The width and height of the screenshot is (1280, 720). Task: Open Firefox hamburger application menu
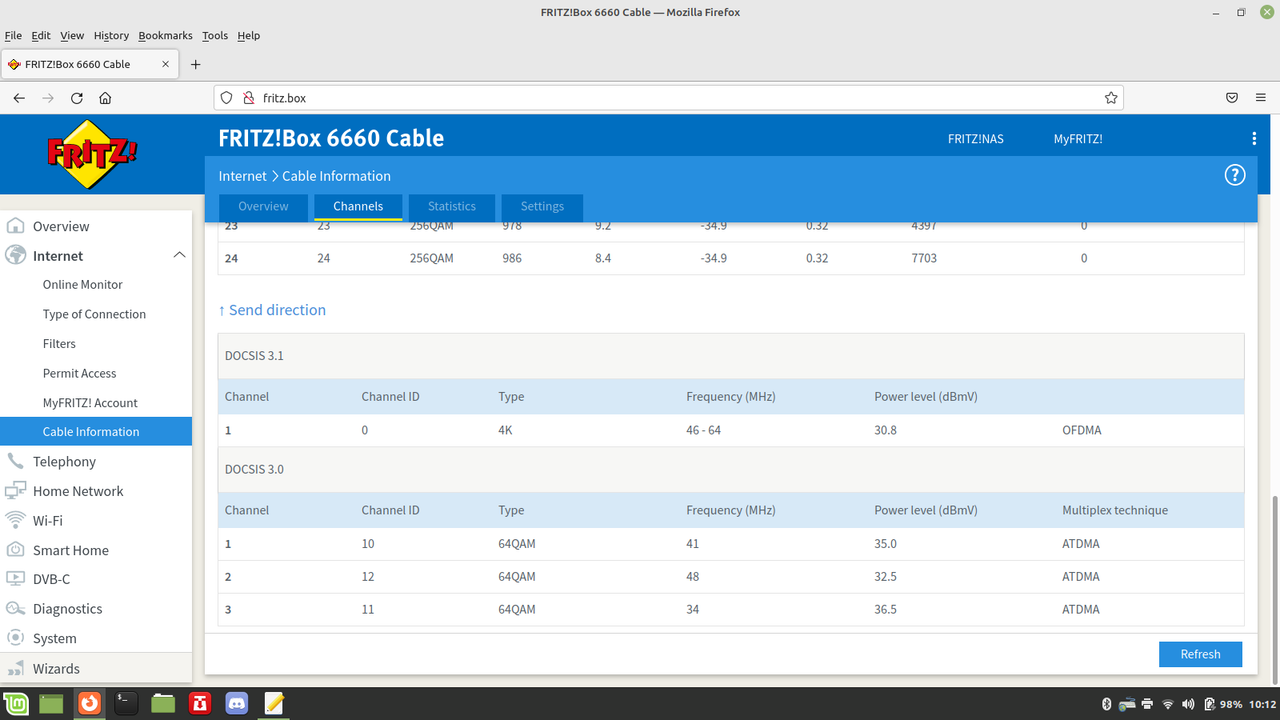(1260, 98)
